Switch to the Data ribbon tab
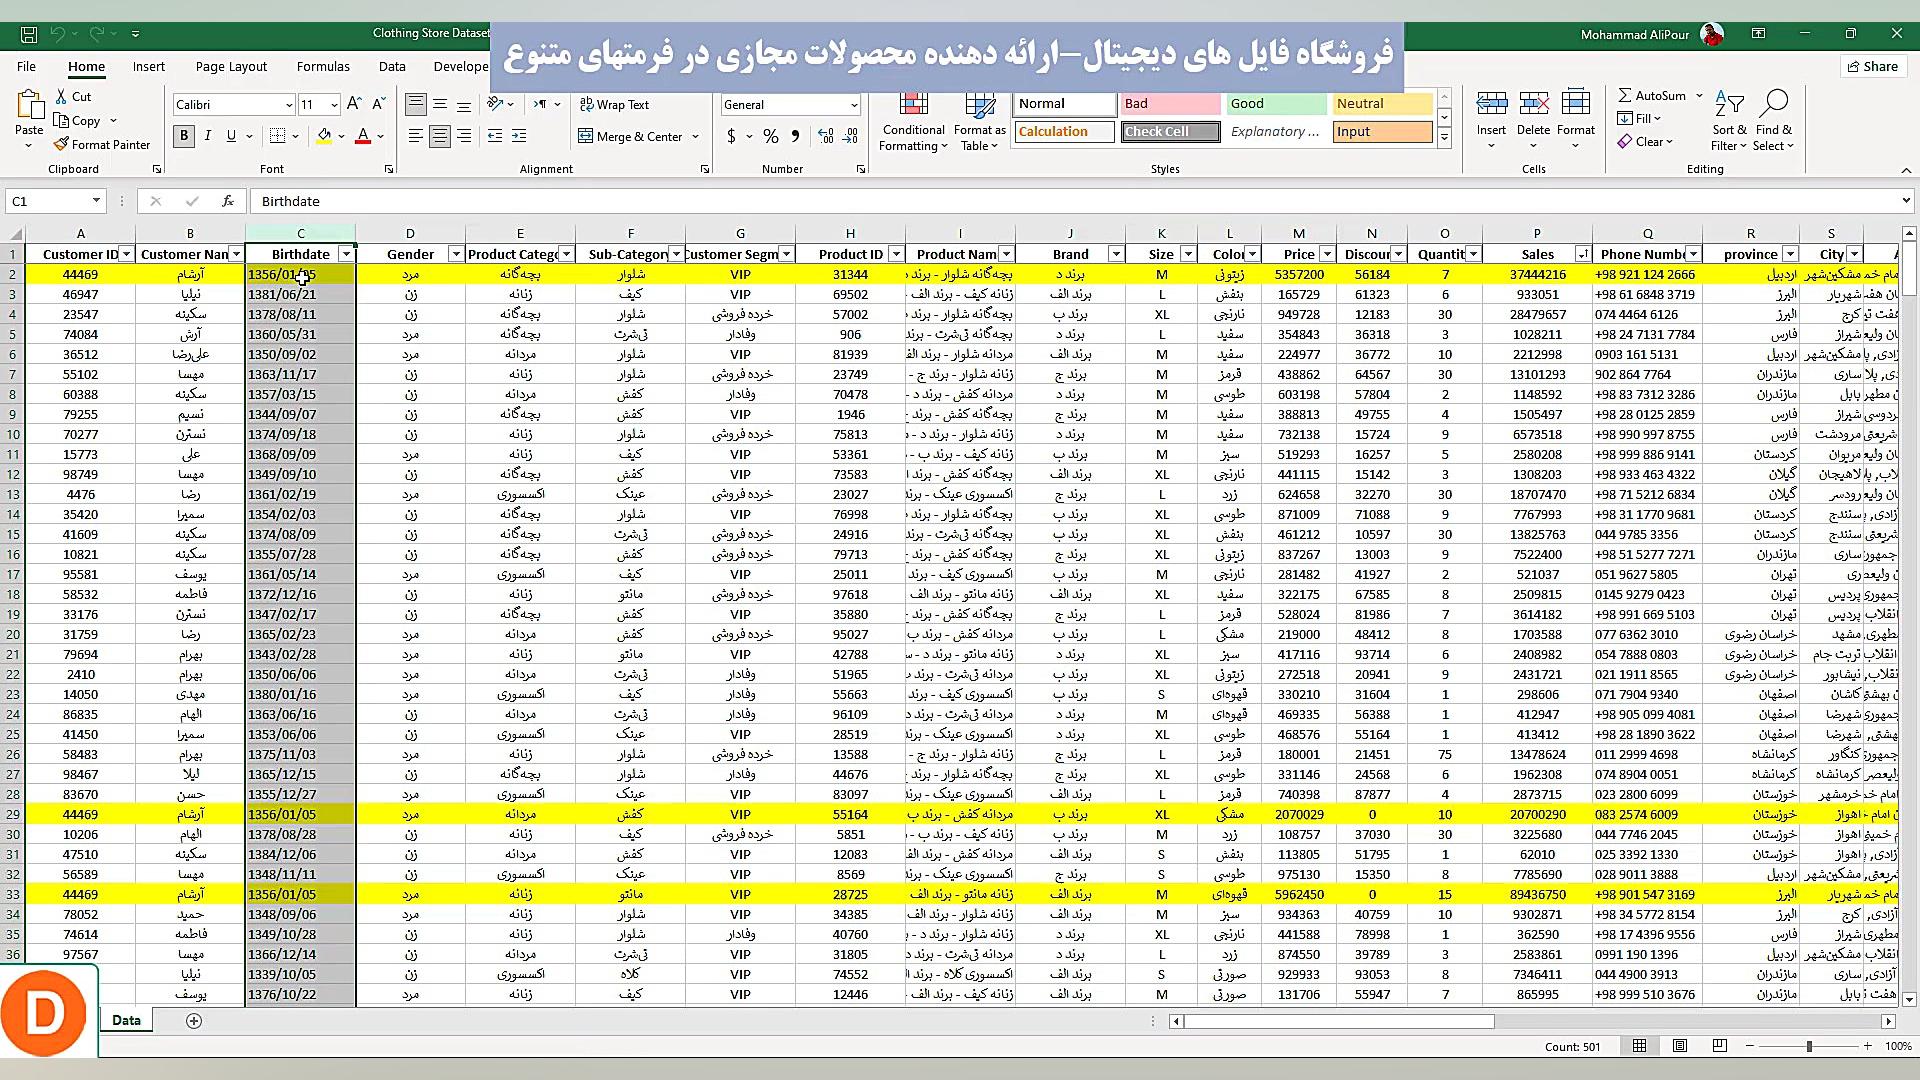1920x1080 pixels. click(x=392, y=66)
